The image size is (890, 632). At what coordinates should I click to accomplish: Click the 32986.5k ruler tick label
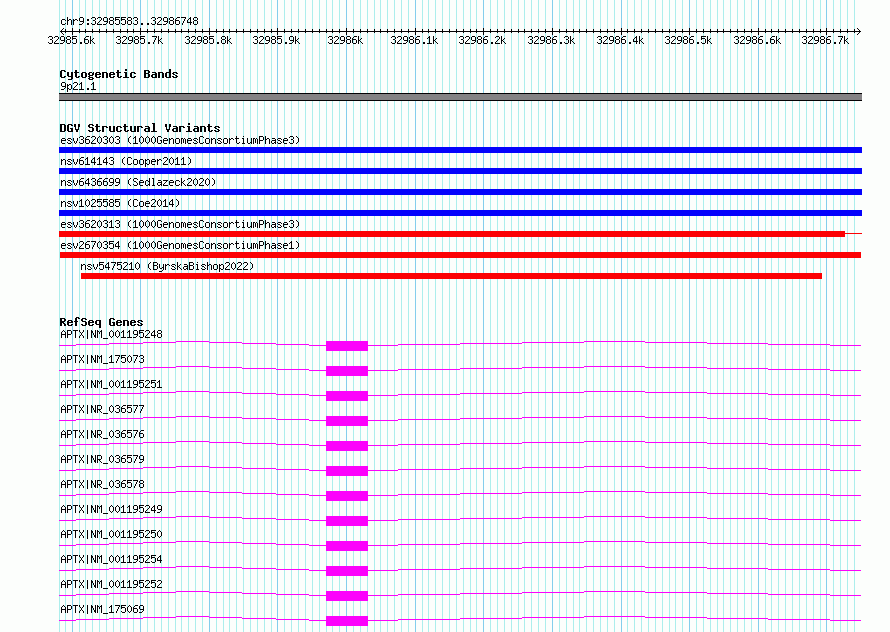tap(689, 40)
